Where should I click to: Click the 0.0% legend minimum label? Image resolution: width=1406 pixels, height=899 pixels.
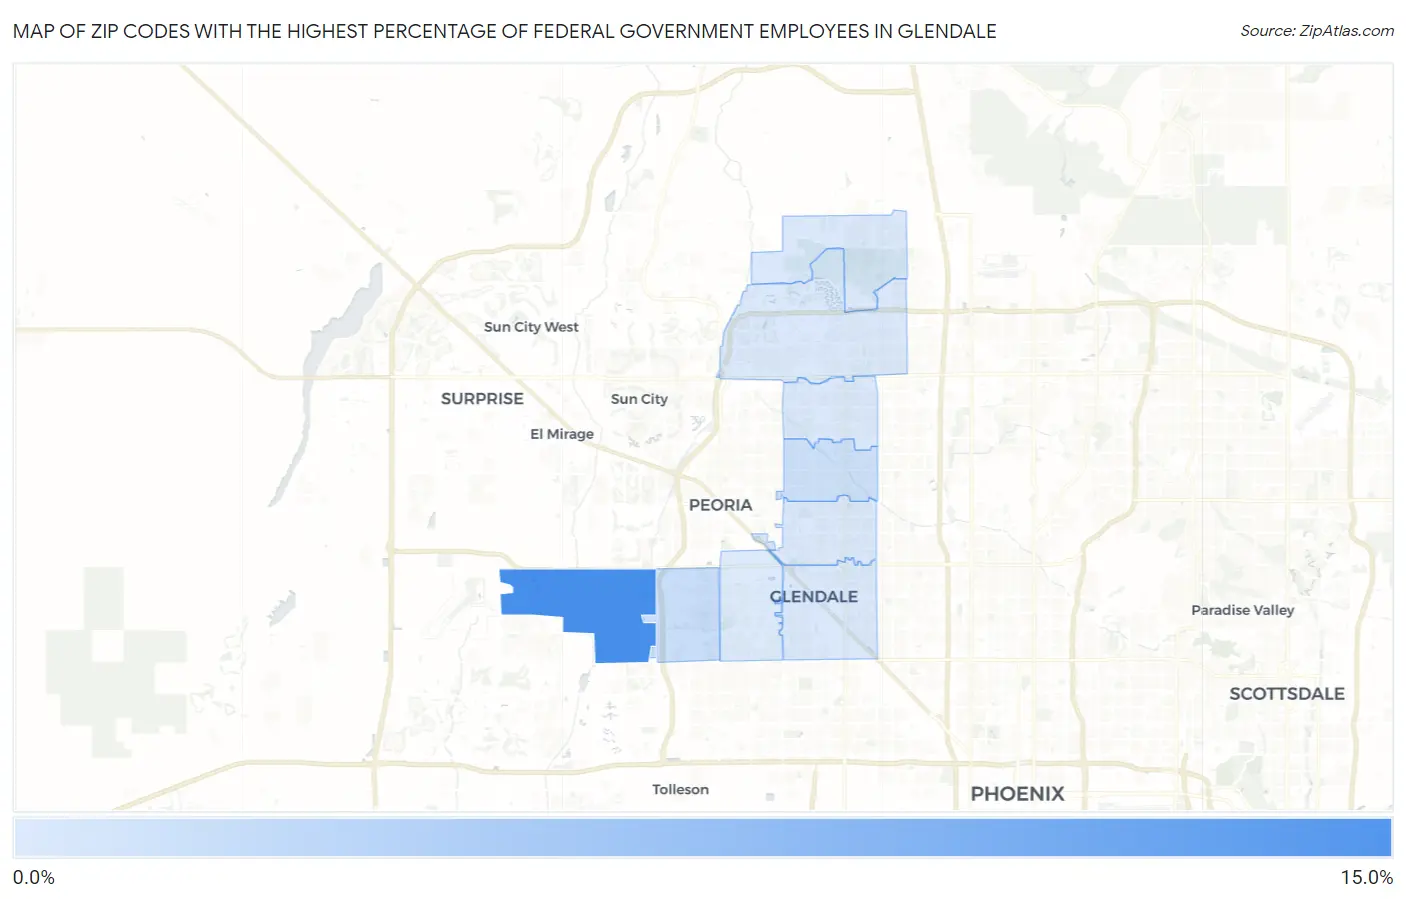[34, 877]
